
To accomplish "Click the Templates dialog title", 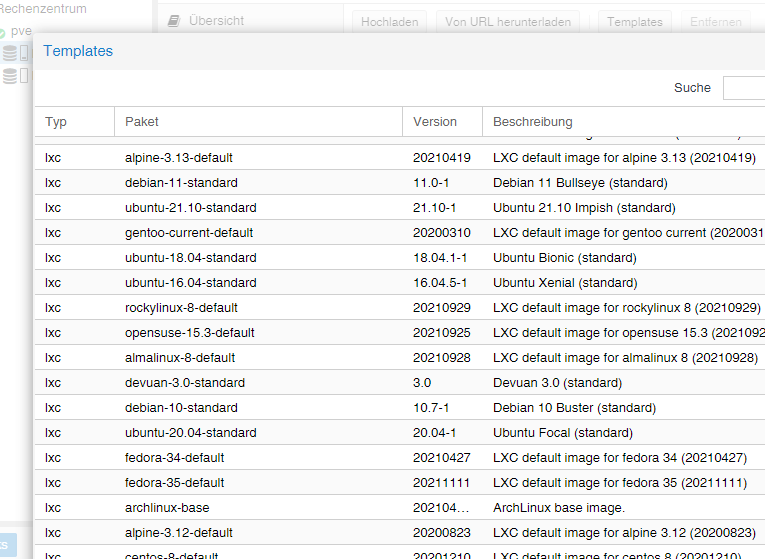I will click(78, 51).
